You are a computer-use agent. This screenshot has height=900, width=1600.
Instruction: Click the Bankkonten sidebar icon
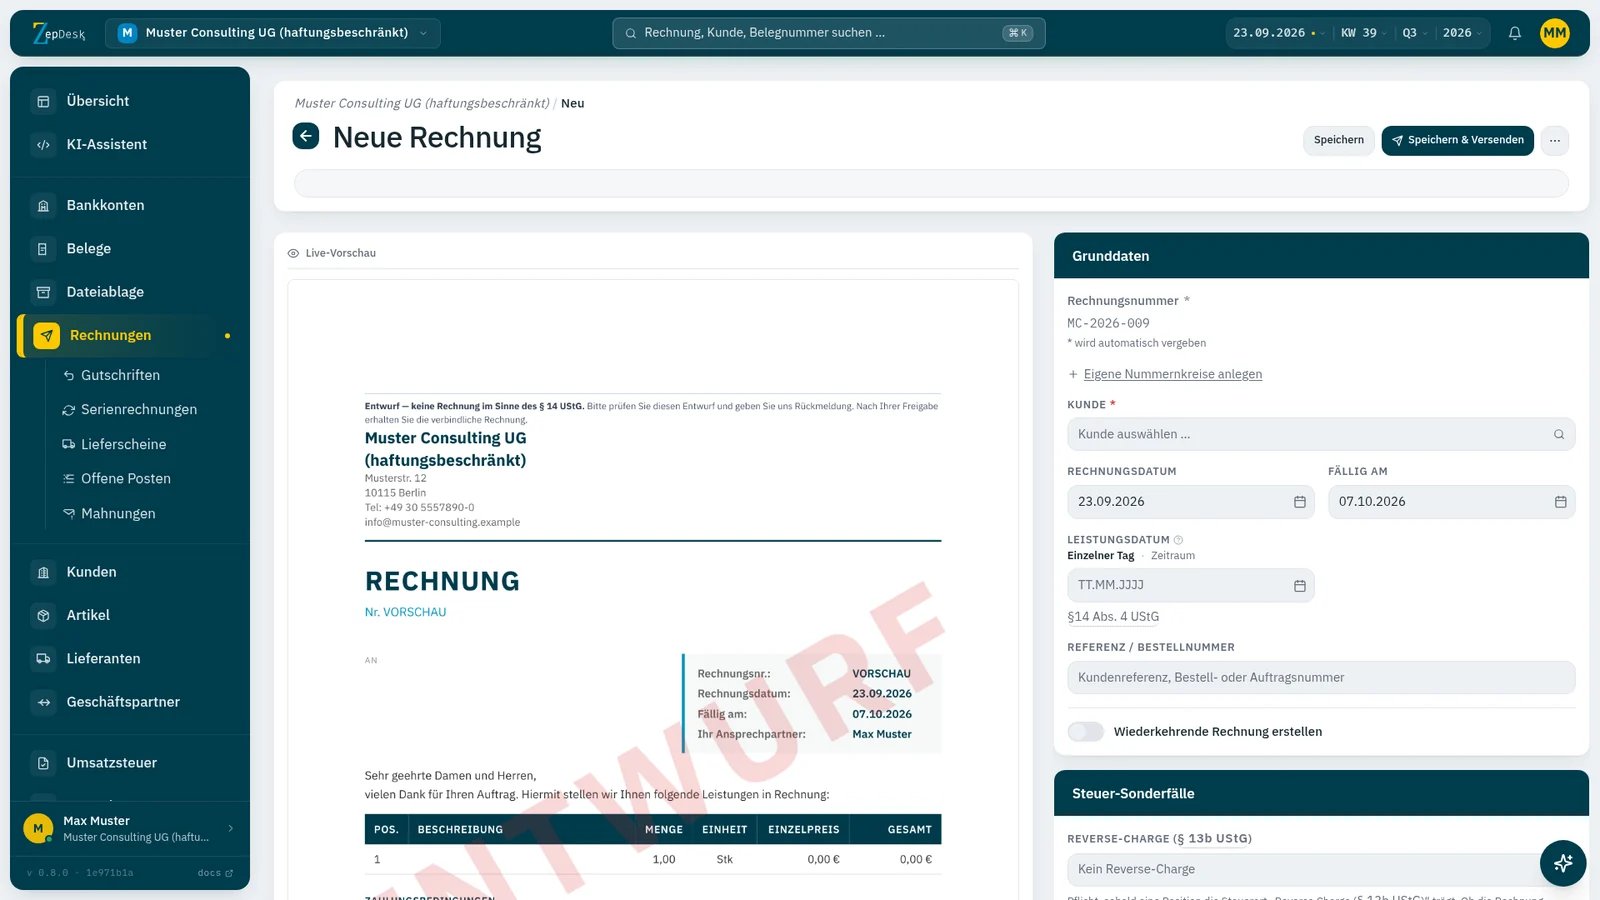coord(43,206)
